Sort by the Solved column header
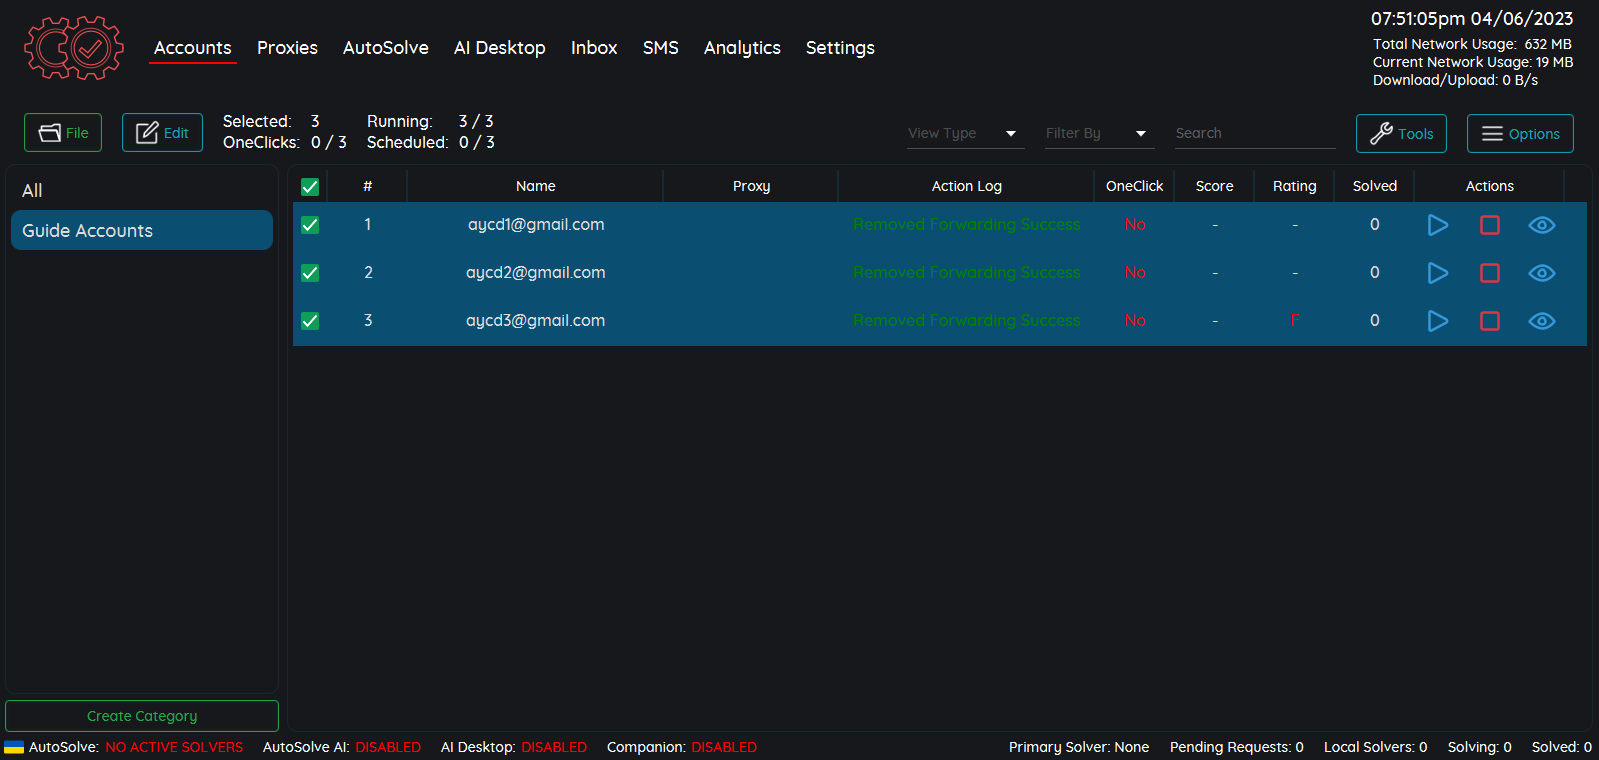The image size is (1599, 760). tap(1375, 186)
